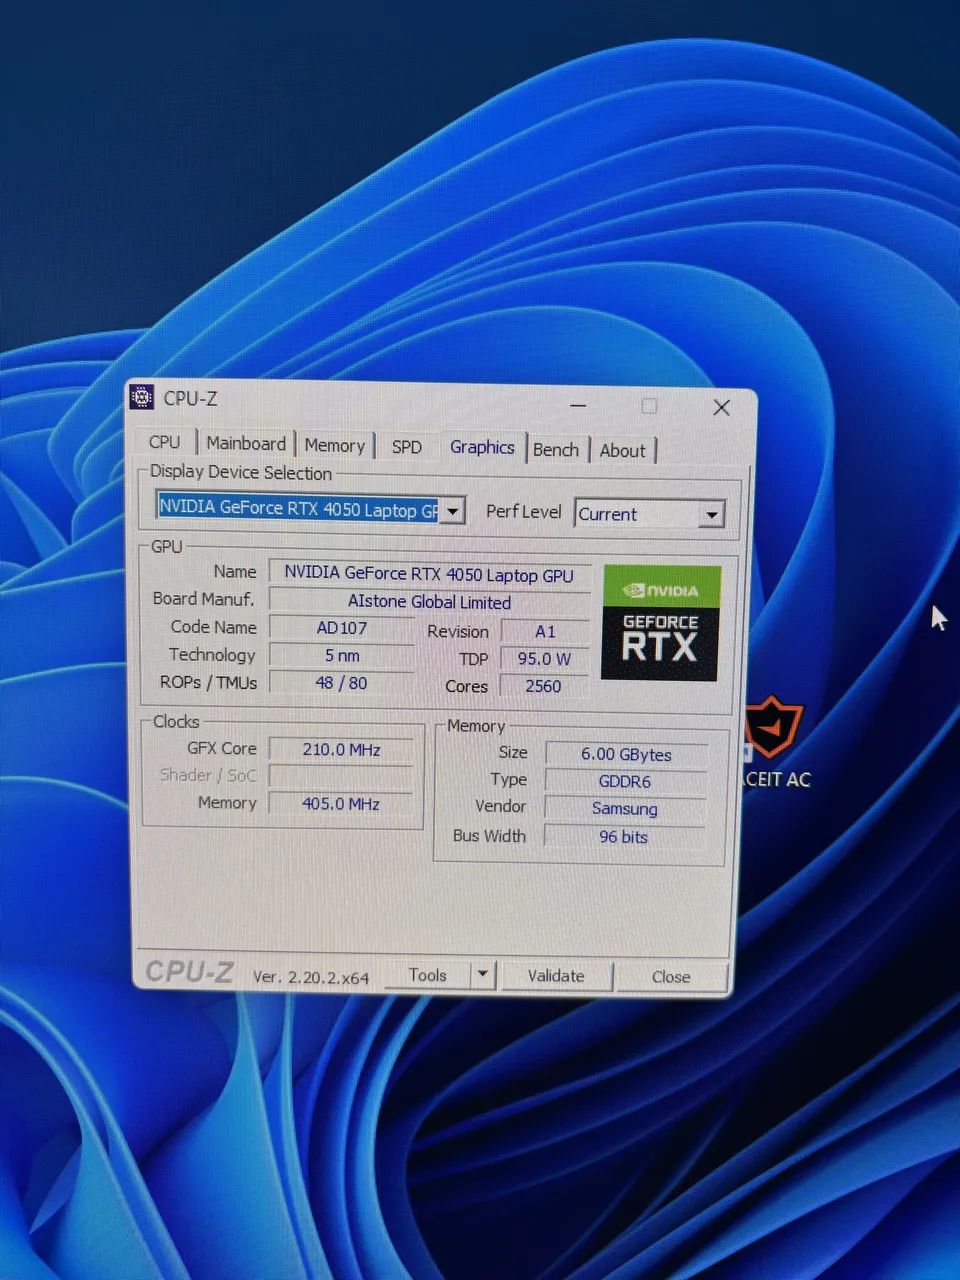960x1280 pixels.
Task: Close CPU-Z with the title bar X
Action: pos(721,407)
